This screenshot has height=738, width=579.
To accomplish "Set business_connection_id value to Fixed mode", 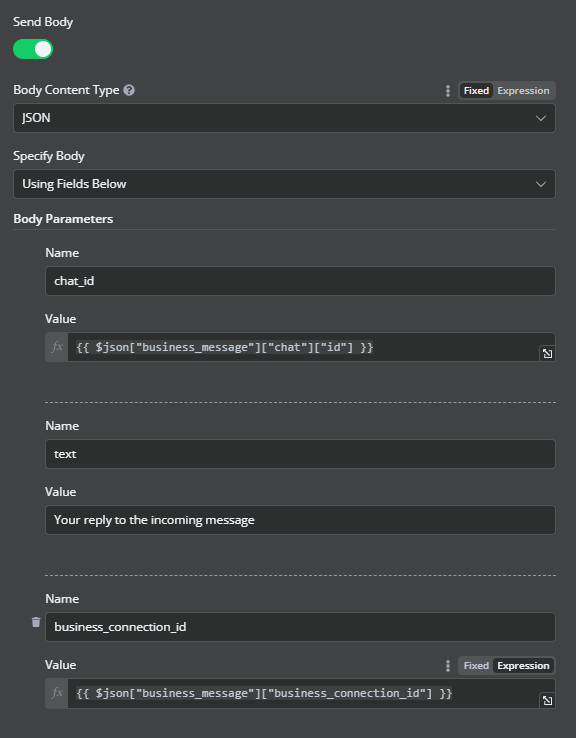I will (476, 666).
